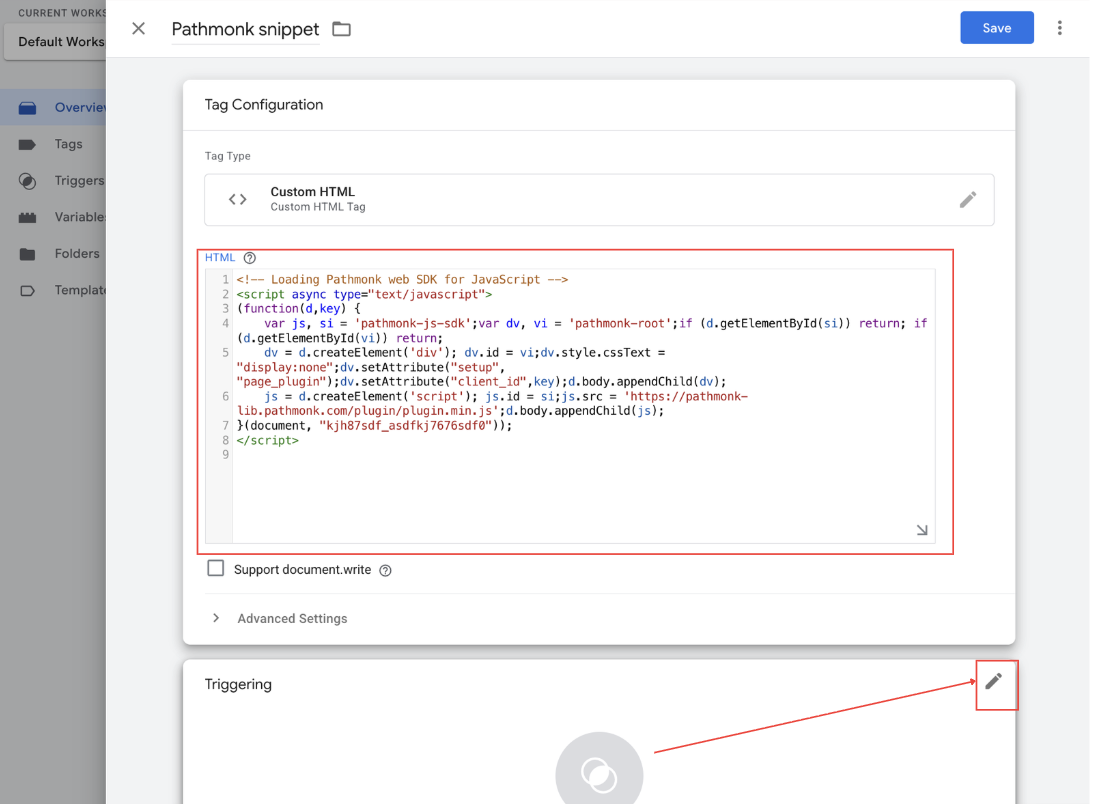Screen dimensions: 1094x804
Task: Click the folder icon next to the tag name
Action: point(341,29)
